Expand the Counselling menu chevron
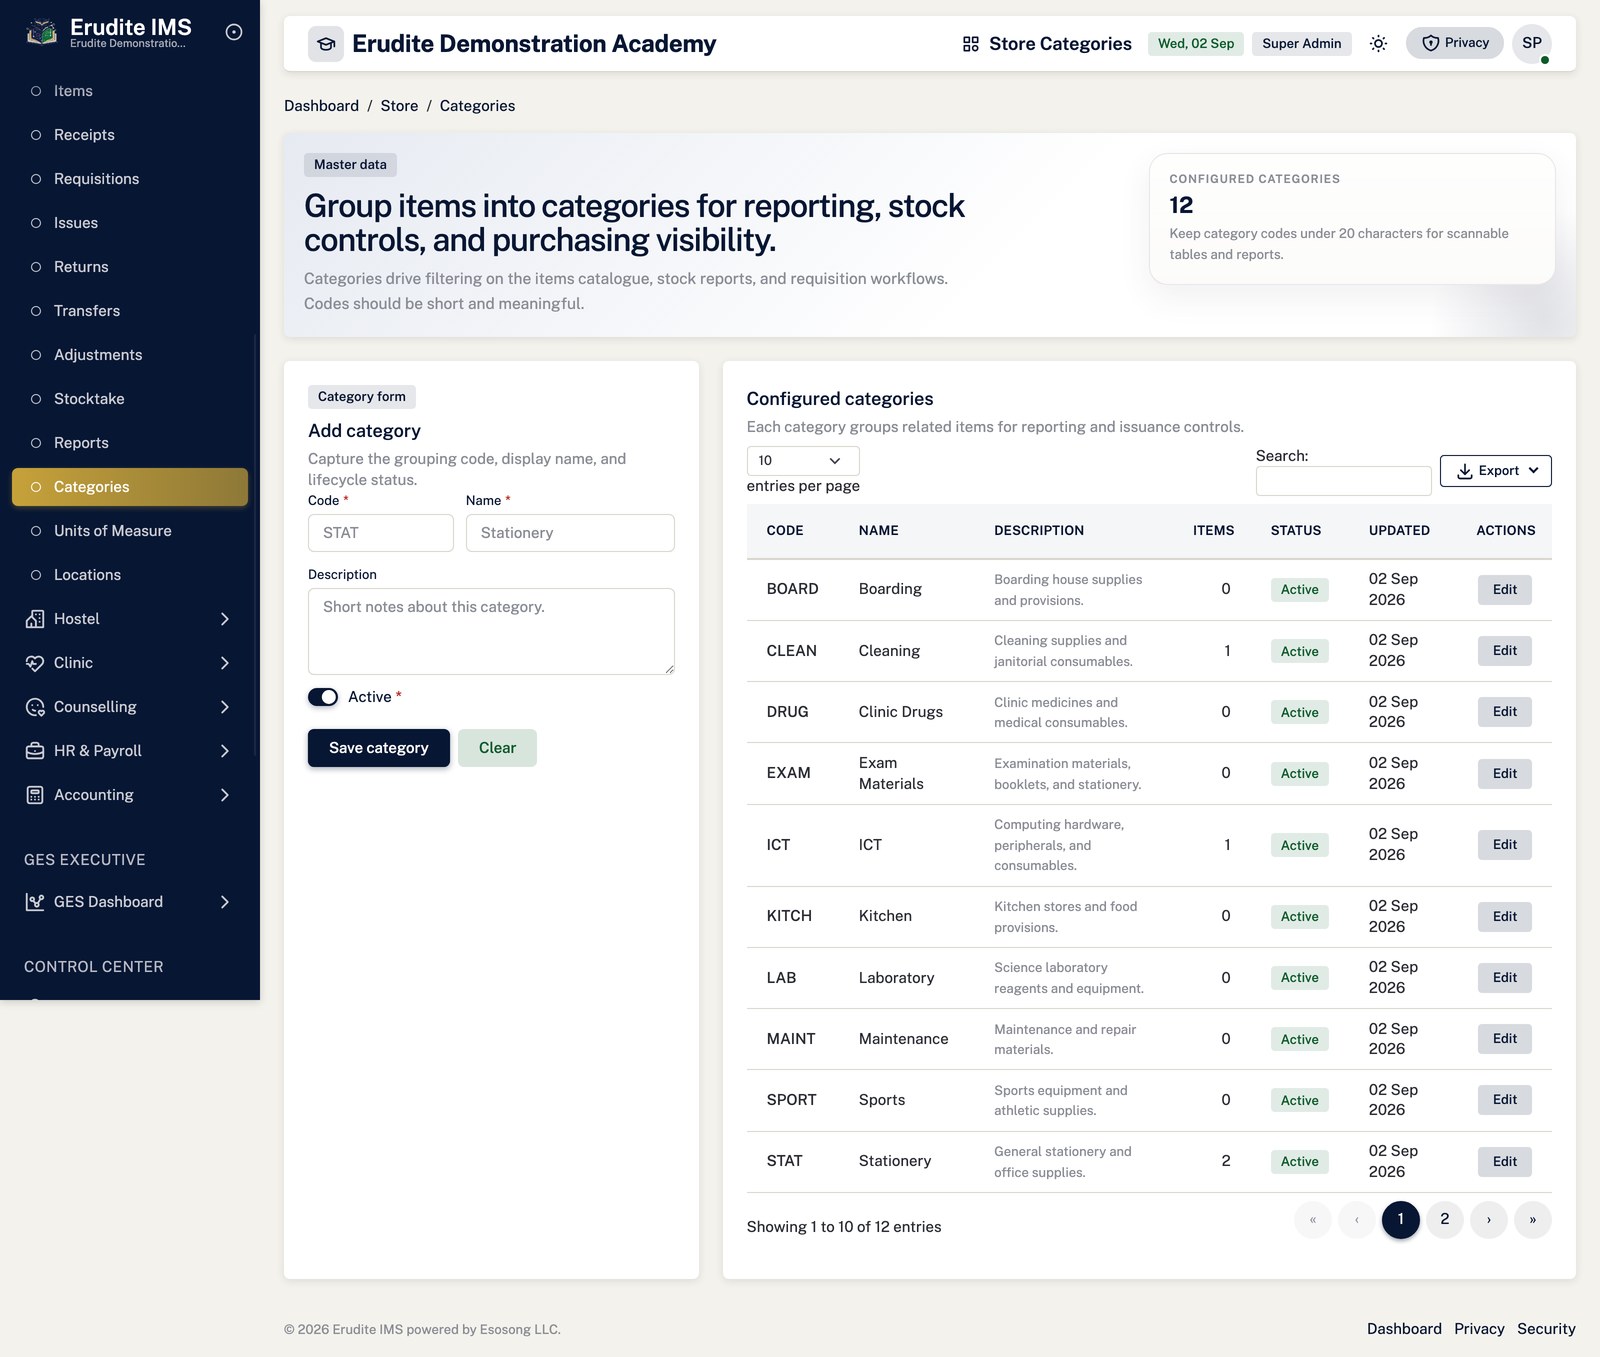Viewport: 1600px width, 1357px height. 225,707
